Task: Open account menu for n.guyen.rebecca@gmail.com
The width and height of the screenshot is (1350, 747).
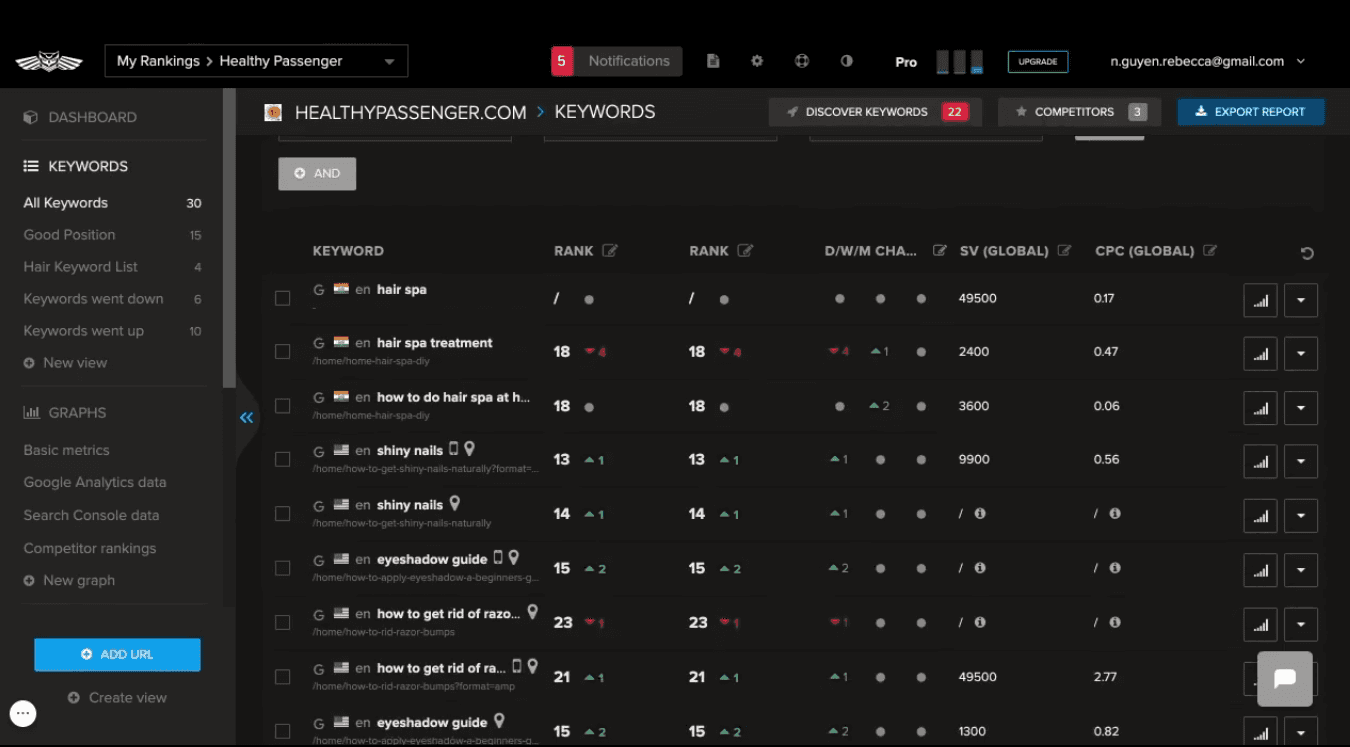Action: pos(1208,61)
